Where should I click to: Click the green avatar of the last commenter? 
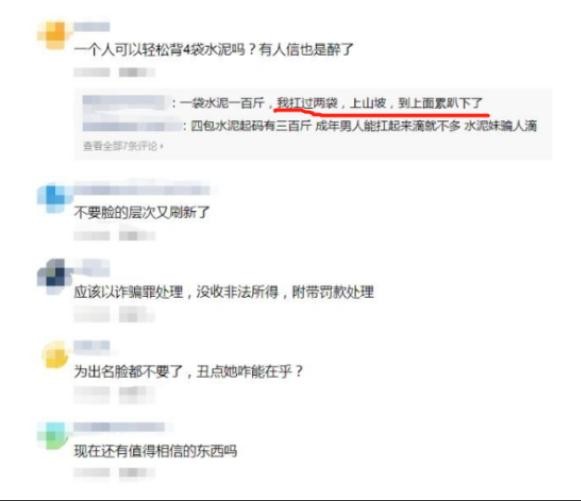click(x=53, y=436)
